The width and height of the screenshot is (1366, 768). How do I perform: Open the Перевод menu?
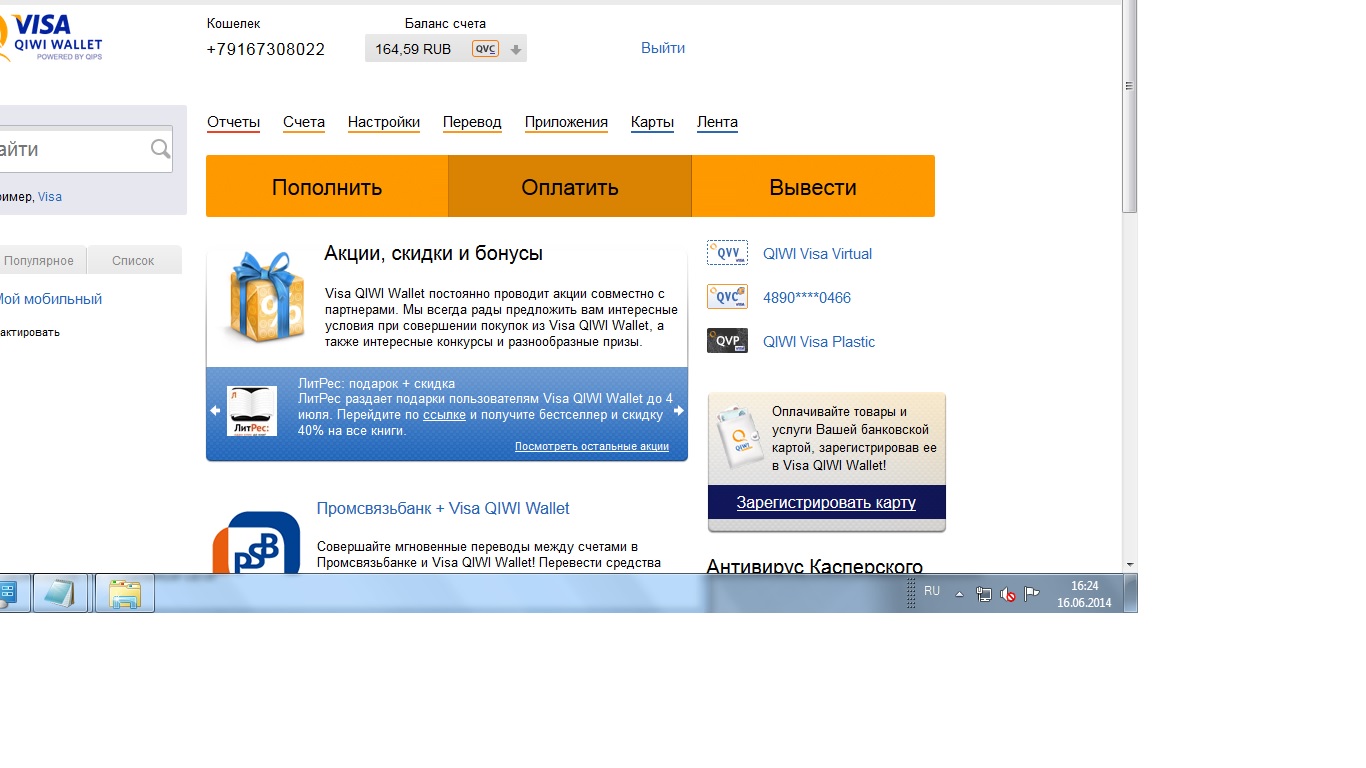[x=472, y=122]
